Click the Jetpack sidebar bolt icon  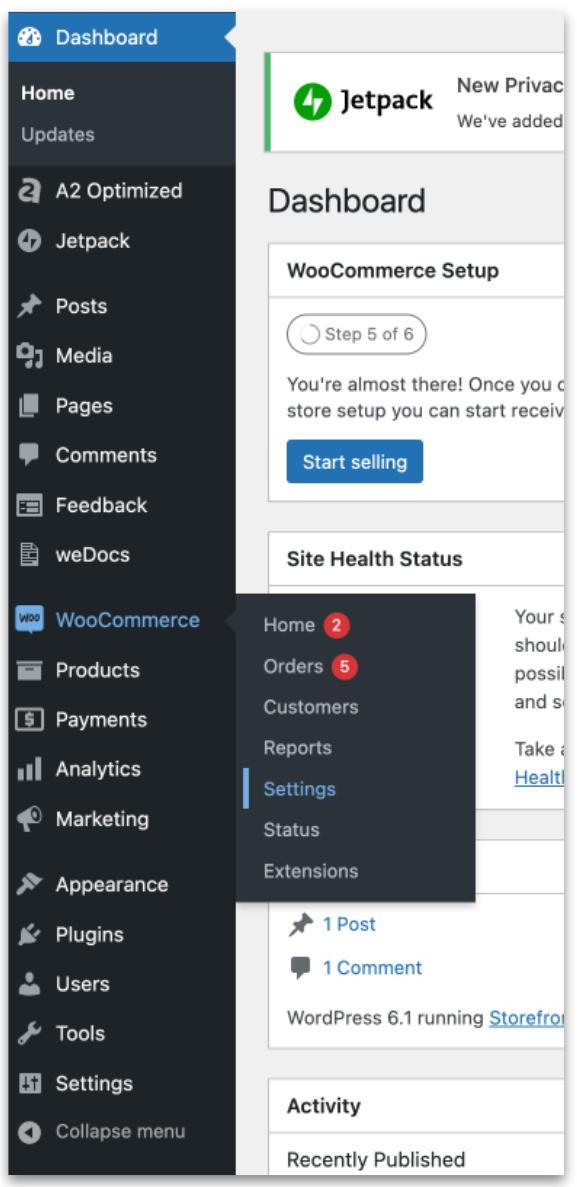pos(29,241)
